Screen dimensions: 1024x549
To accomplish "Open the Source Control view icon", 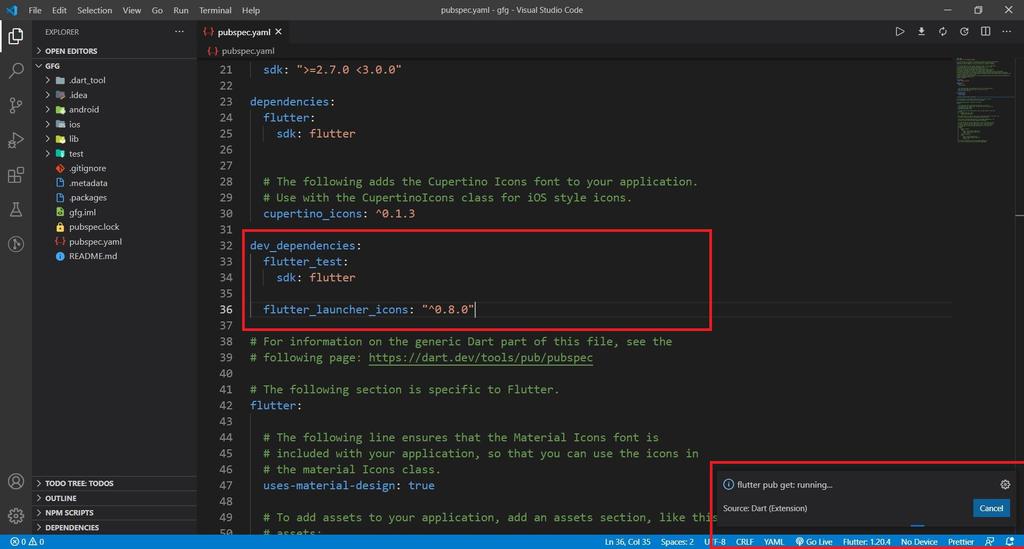I will (16, 105).
